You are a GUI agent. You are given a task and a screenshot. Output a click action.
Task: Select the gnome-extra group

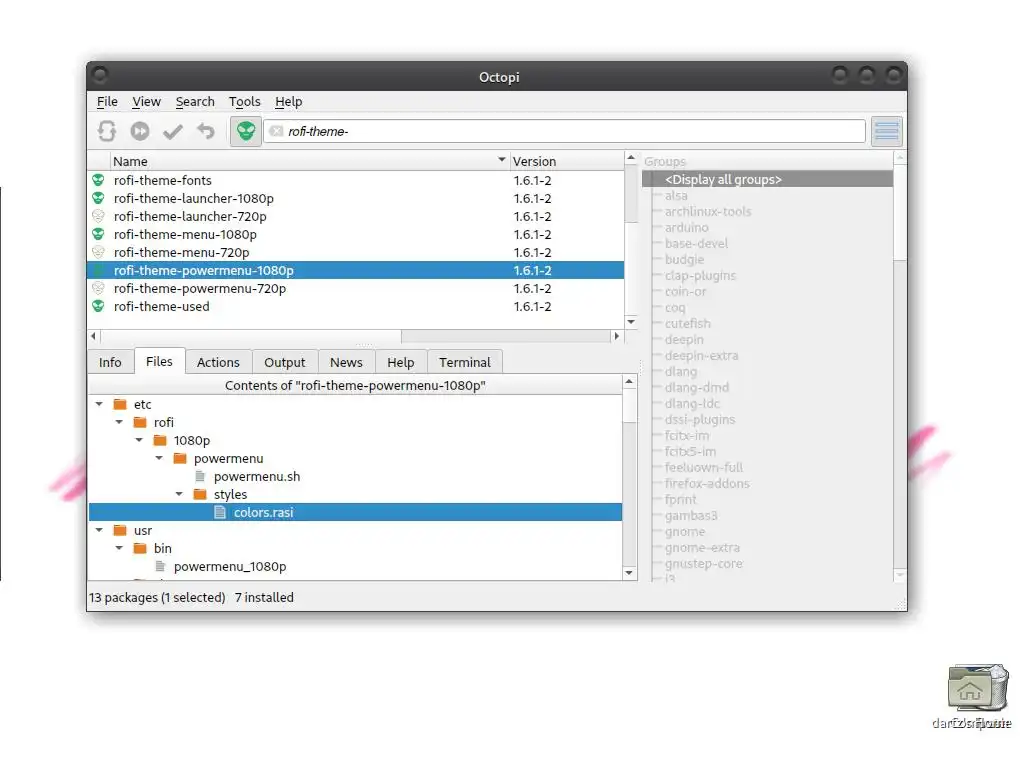pos(702,548)
